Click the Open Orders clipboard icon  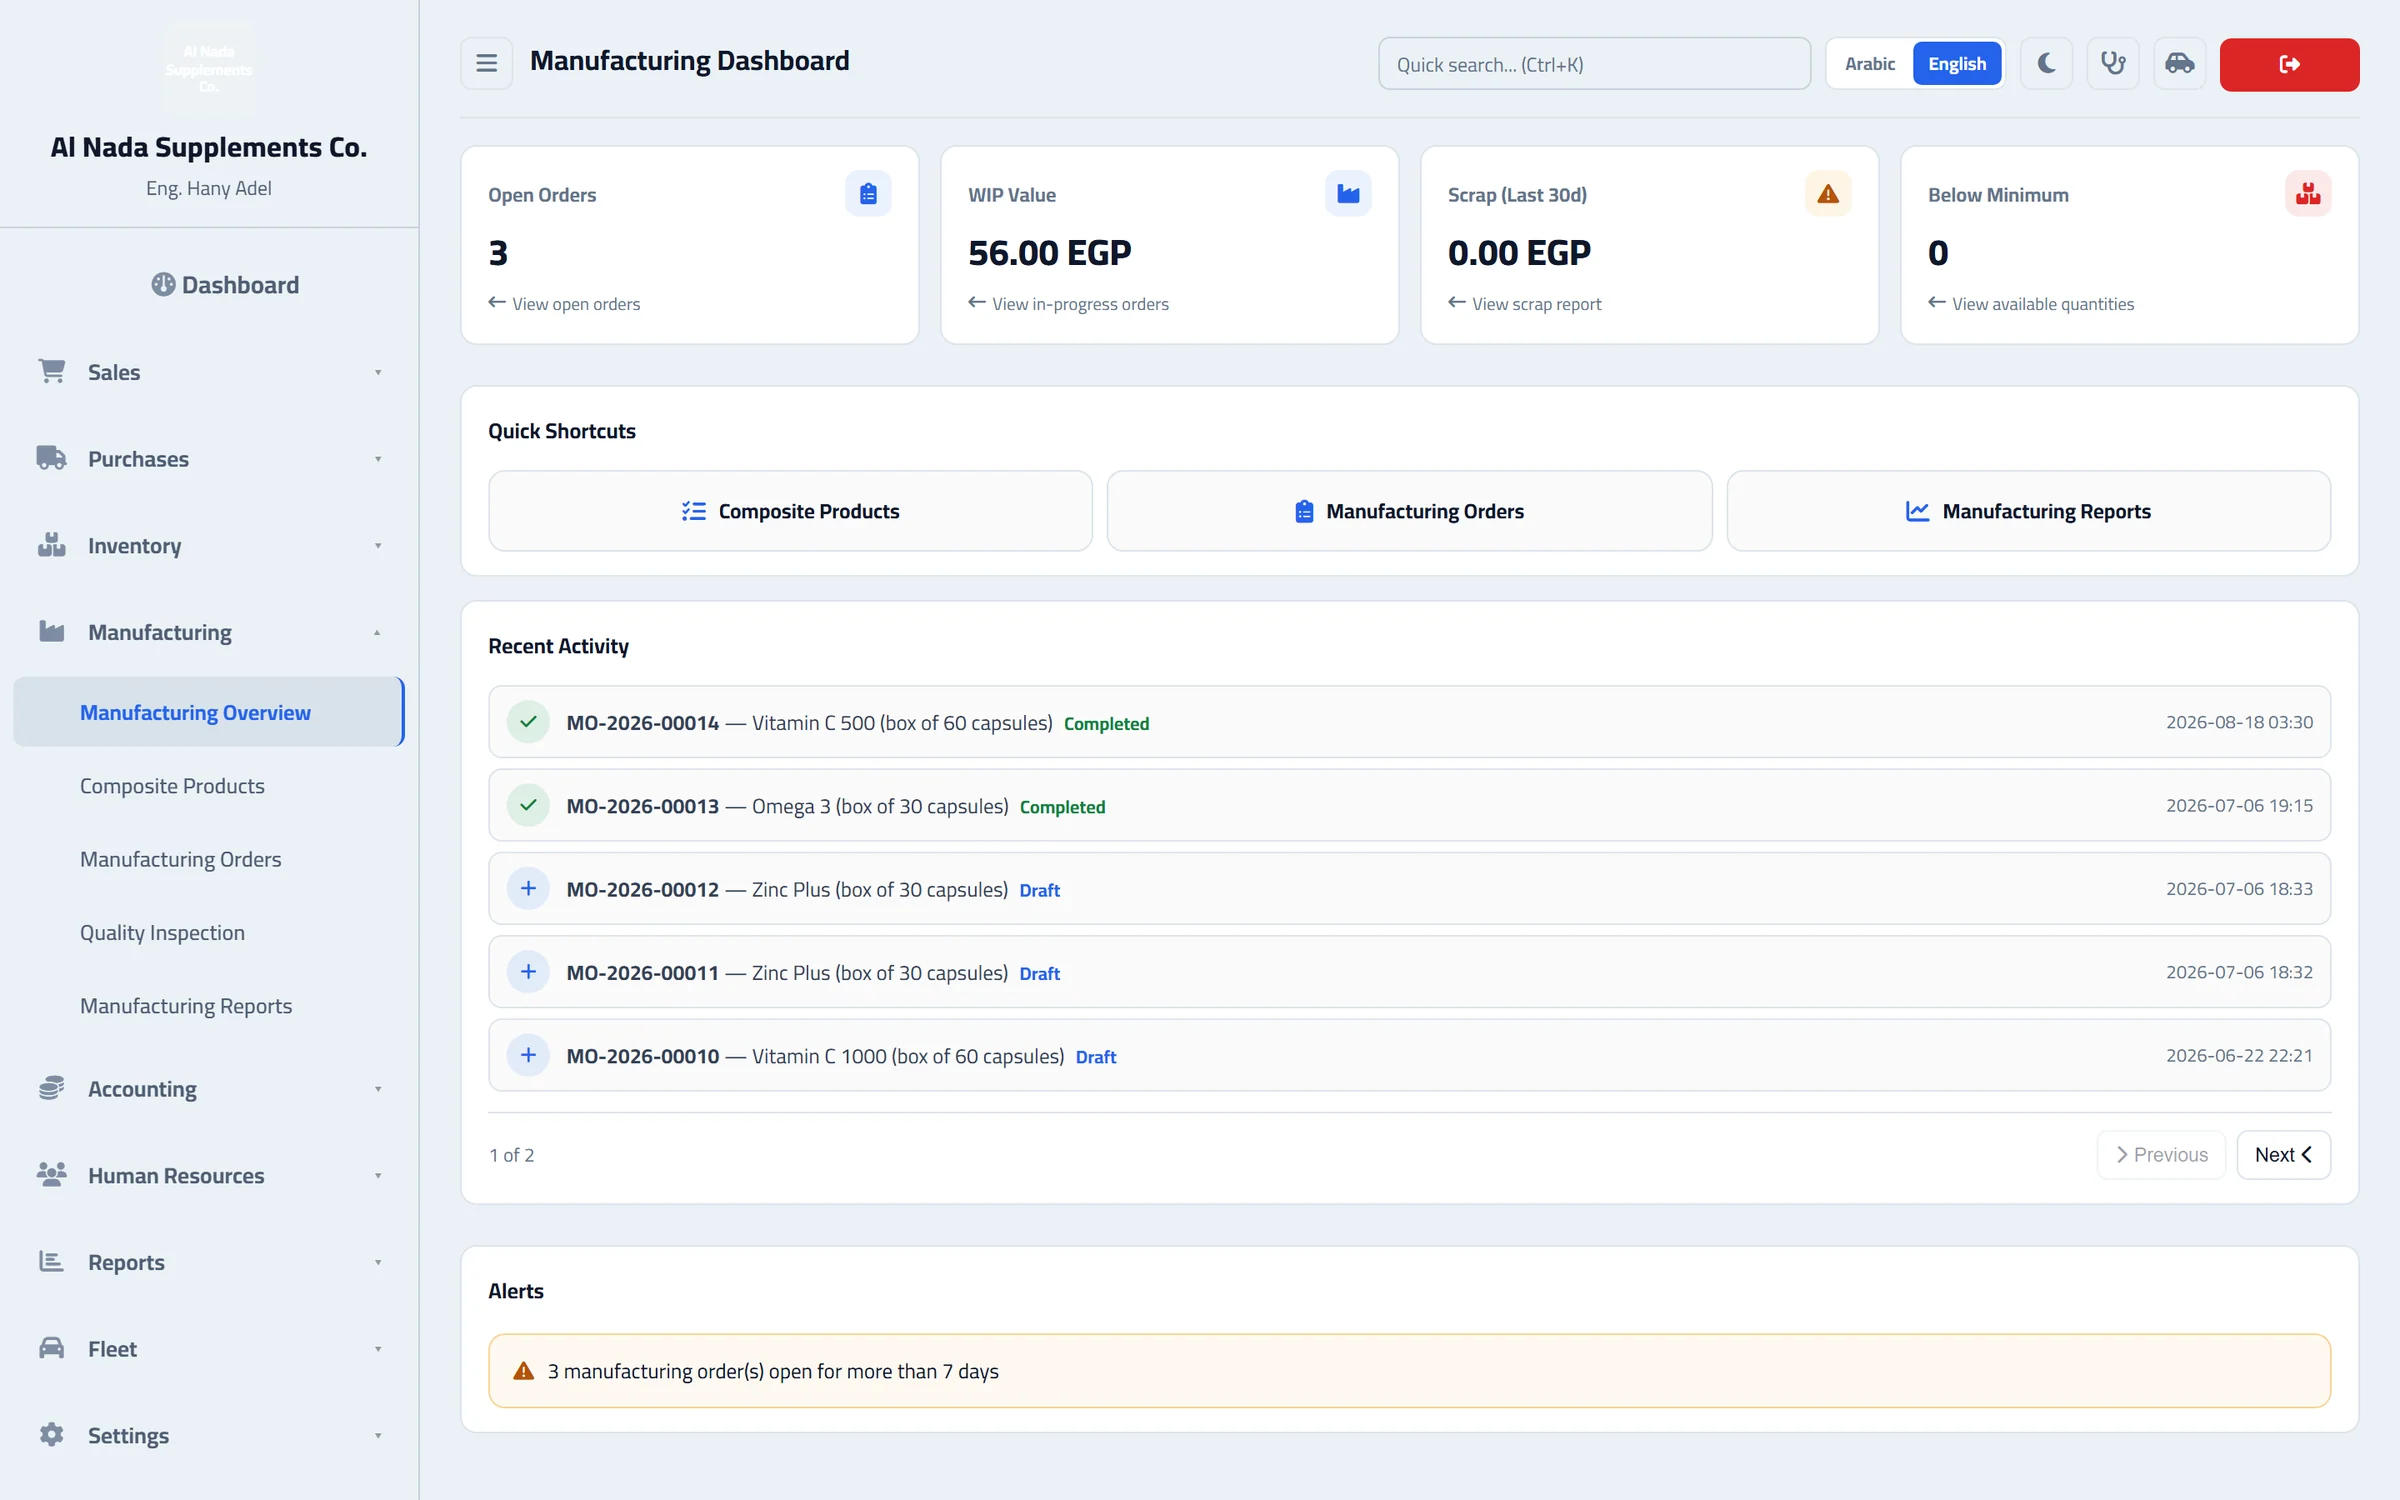(x=868, y=194)
